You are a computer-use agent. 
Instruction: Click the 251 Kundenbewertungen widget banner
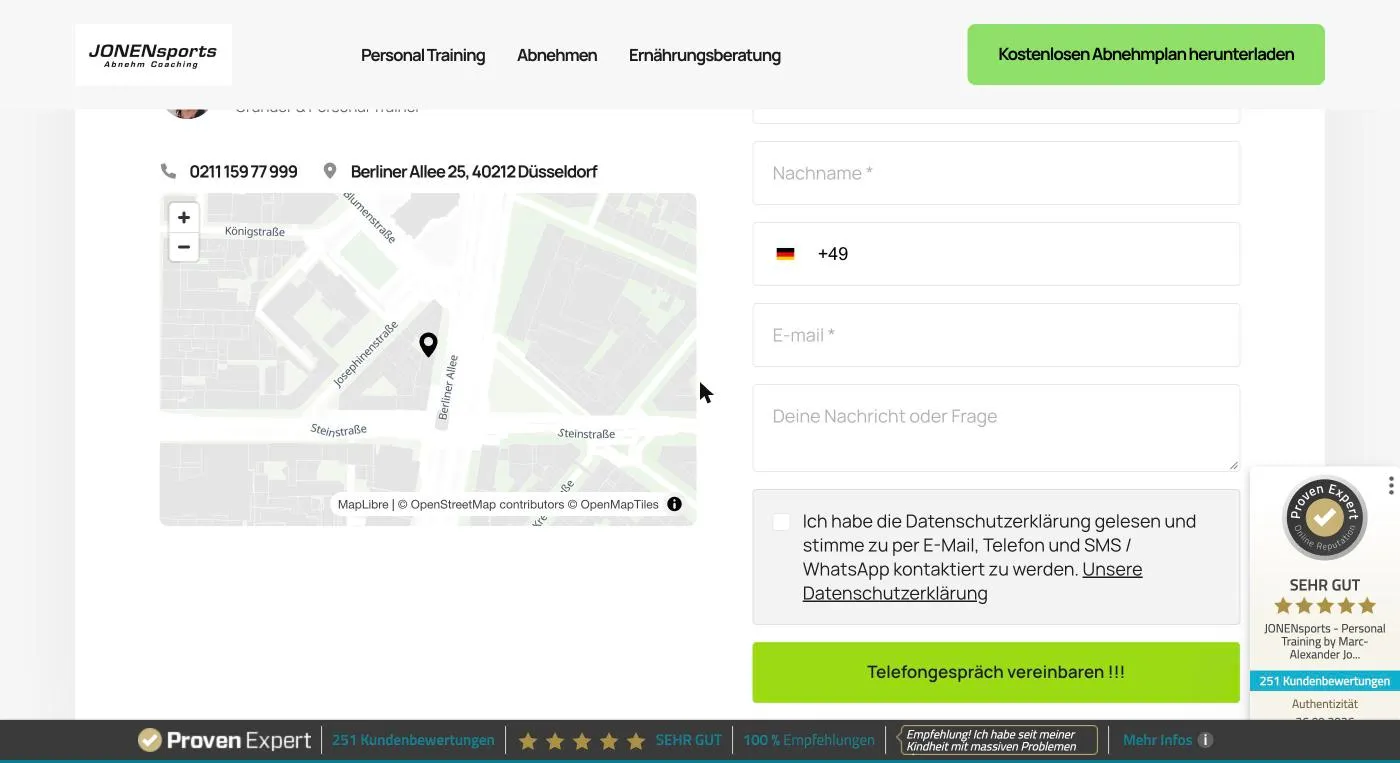click(1325, 681)
